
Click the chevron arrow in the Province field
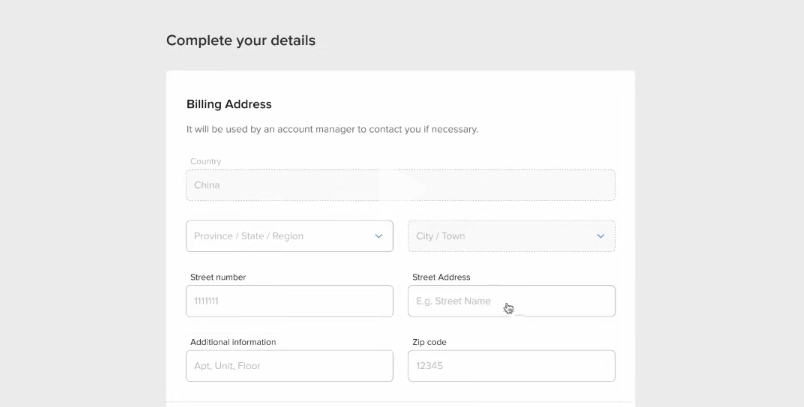378,236
